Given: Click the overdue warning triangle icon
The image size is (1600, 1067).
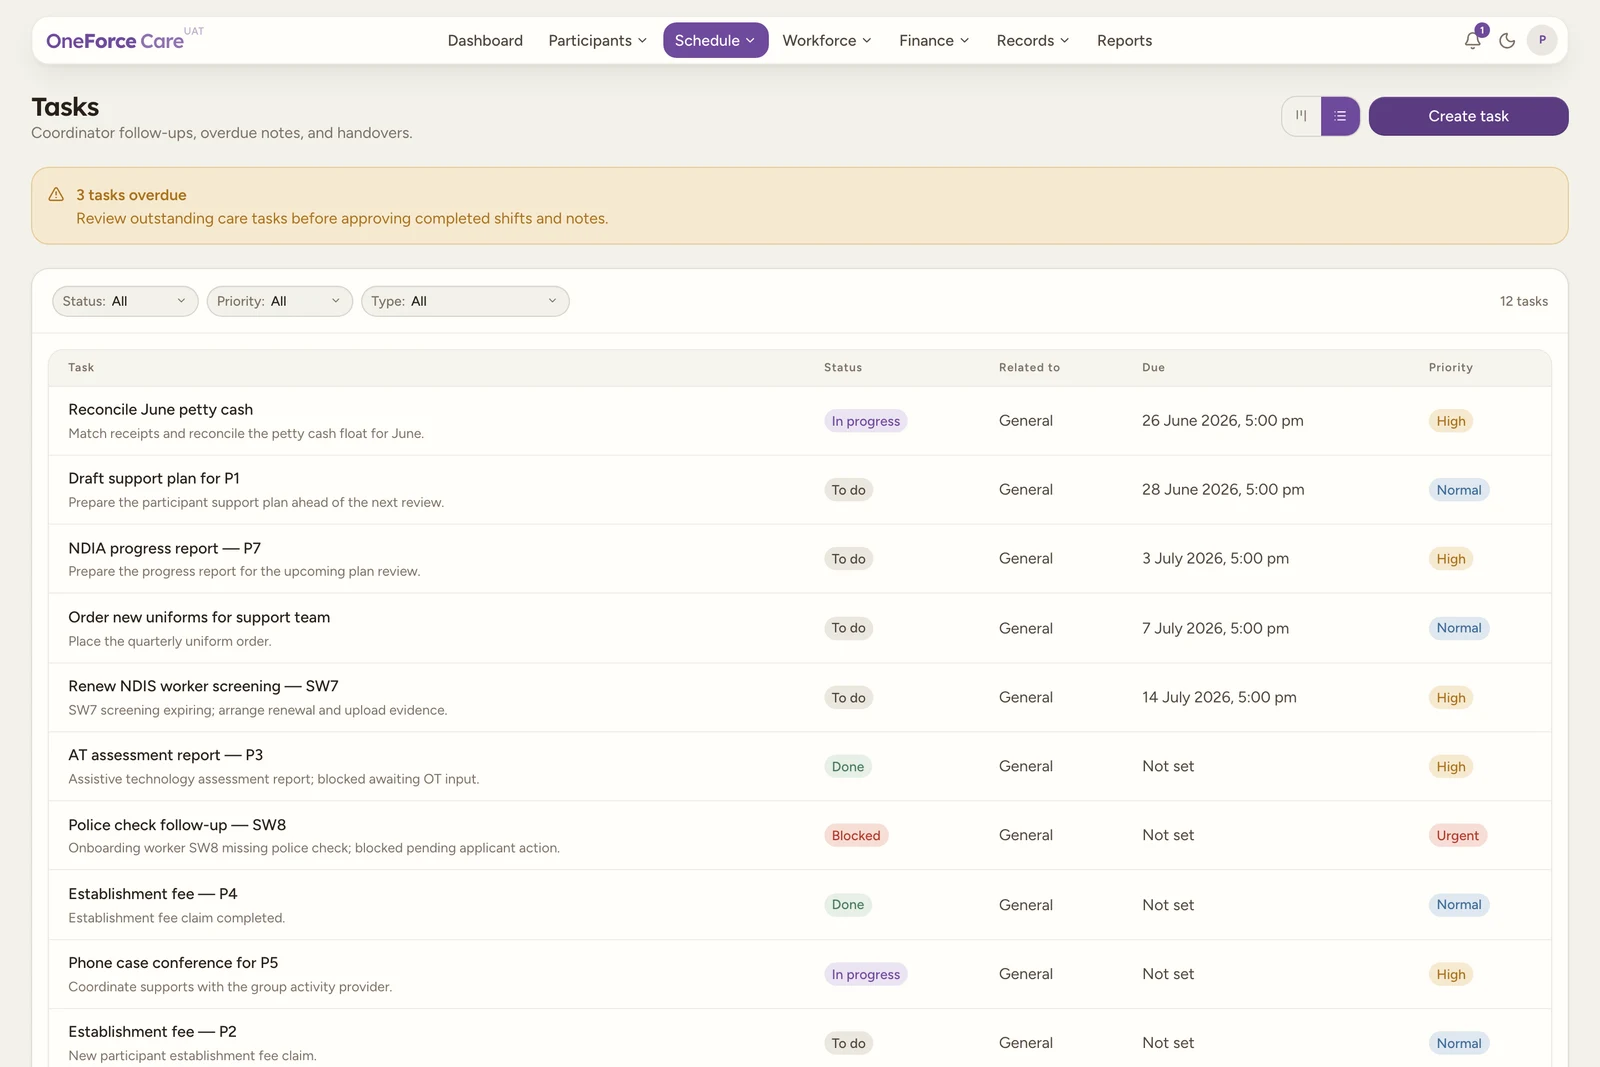Looking at the screenshot, I should pyautogui.click(x=56, y=195).
